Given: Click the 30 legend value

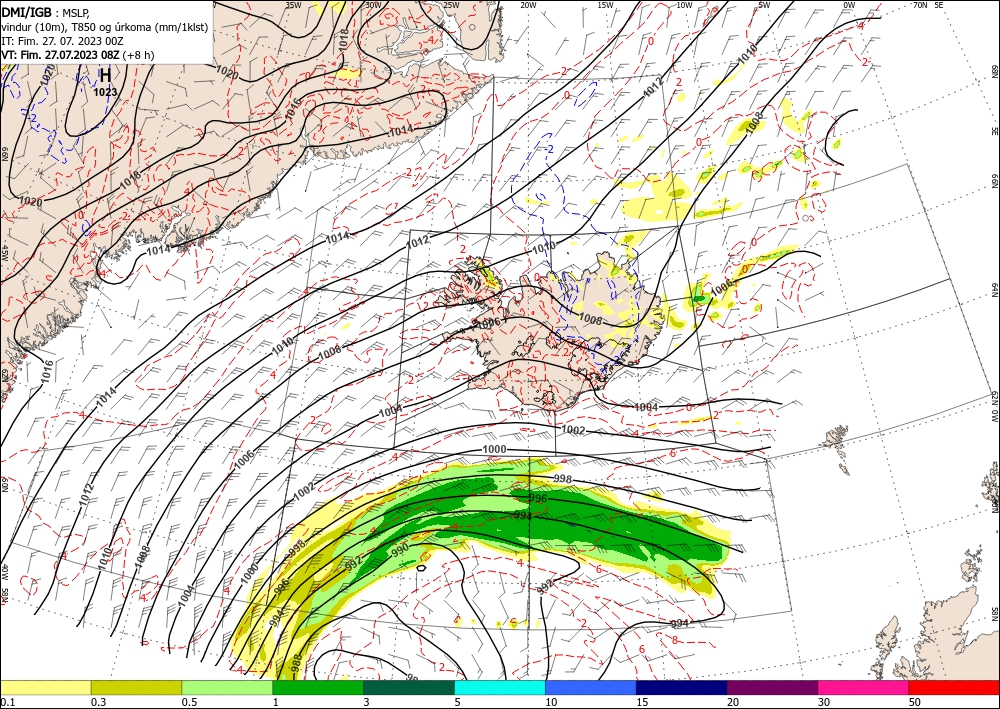Looking at the screenshot, I should pos(825,702).
